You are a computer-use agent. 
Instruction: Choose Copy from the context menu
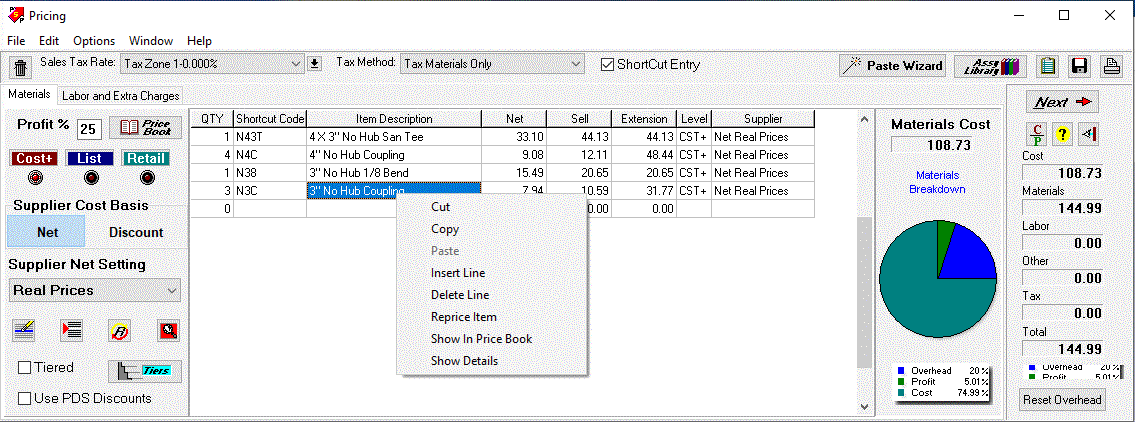click(x=492, y=229)
